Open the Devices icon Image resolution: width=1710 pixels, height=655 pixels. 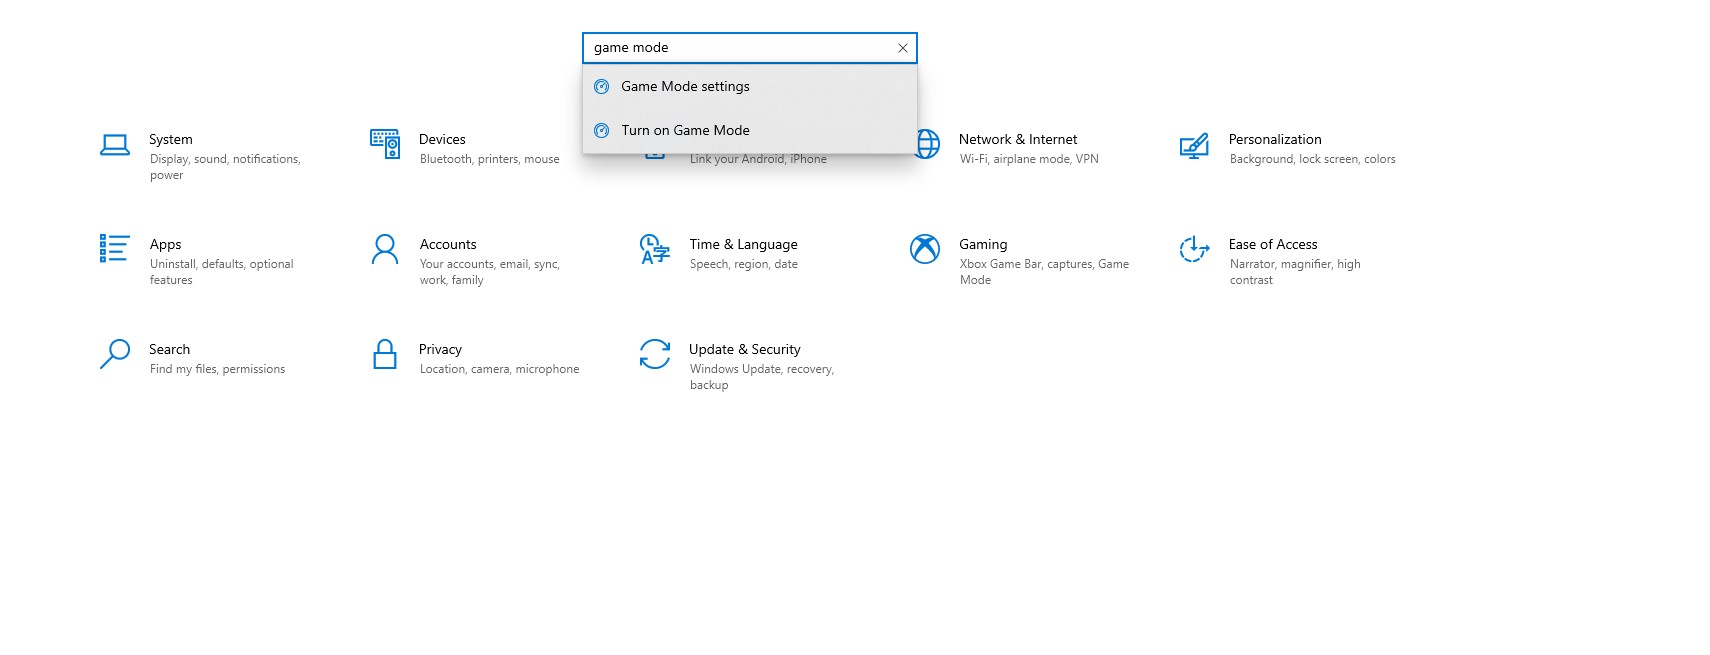385,145
